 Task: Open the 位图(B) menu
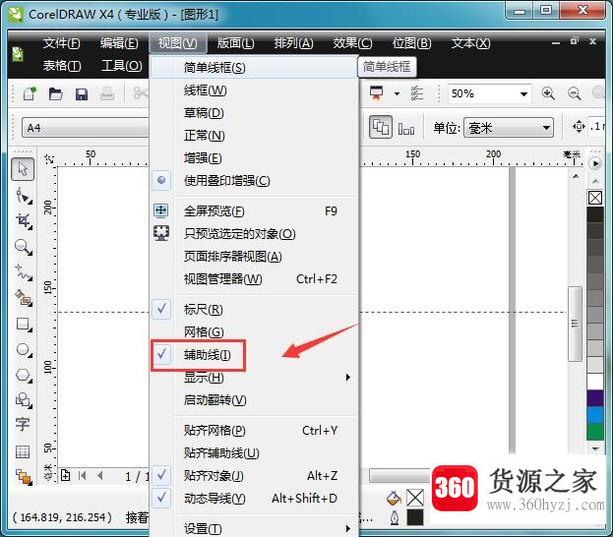point(412,43)
